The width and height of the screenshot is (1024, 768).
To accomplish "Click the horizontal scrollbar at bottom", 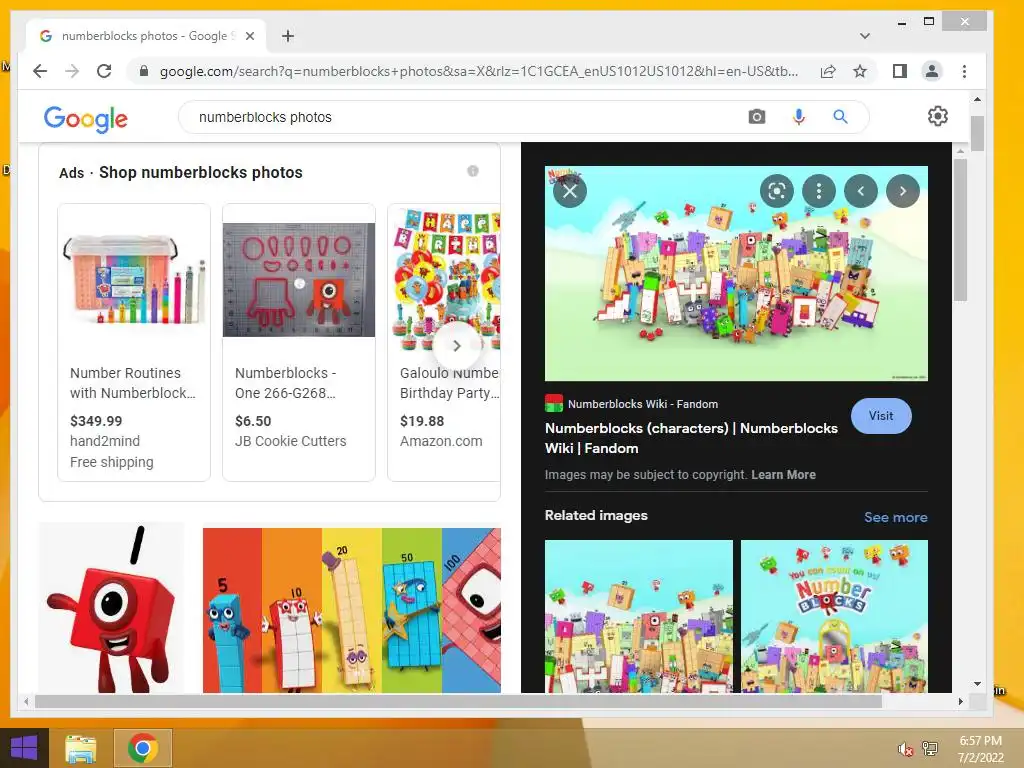I will point(458,701).
